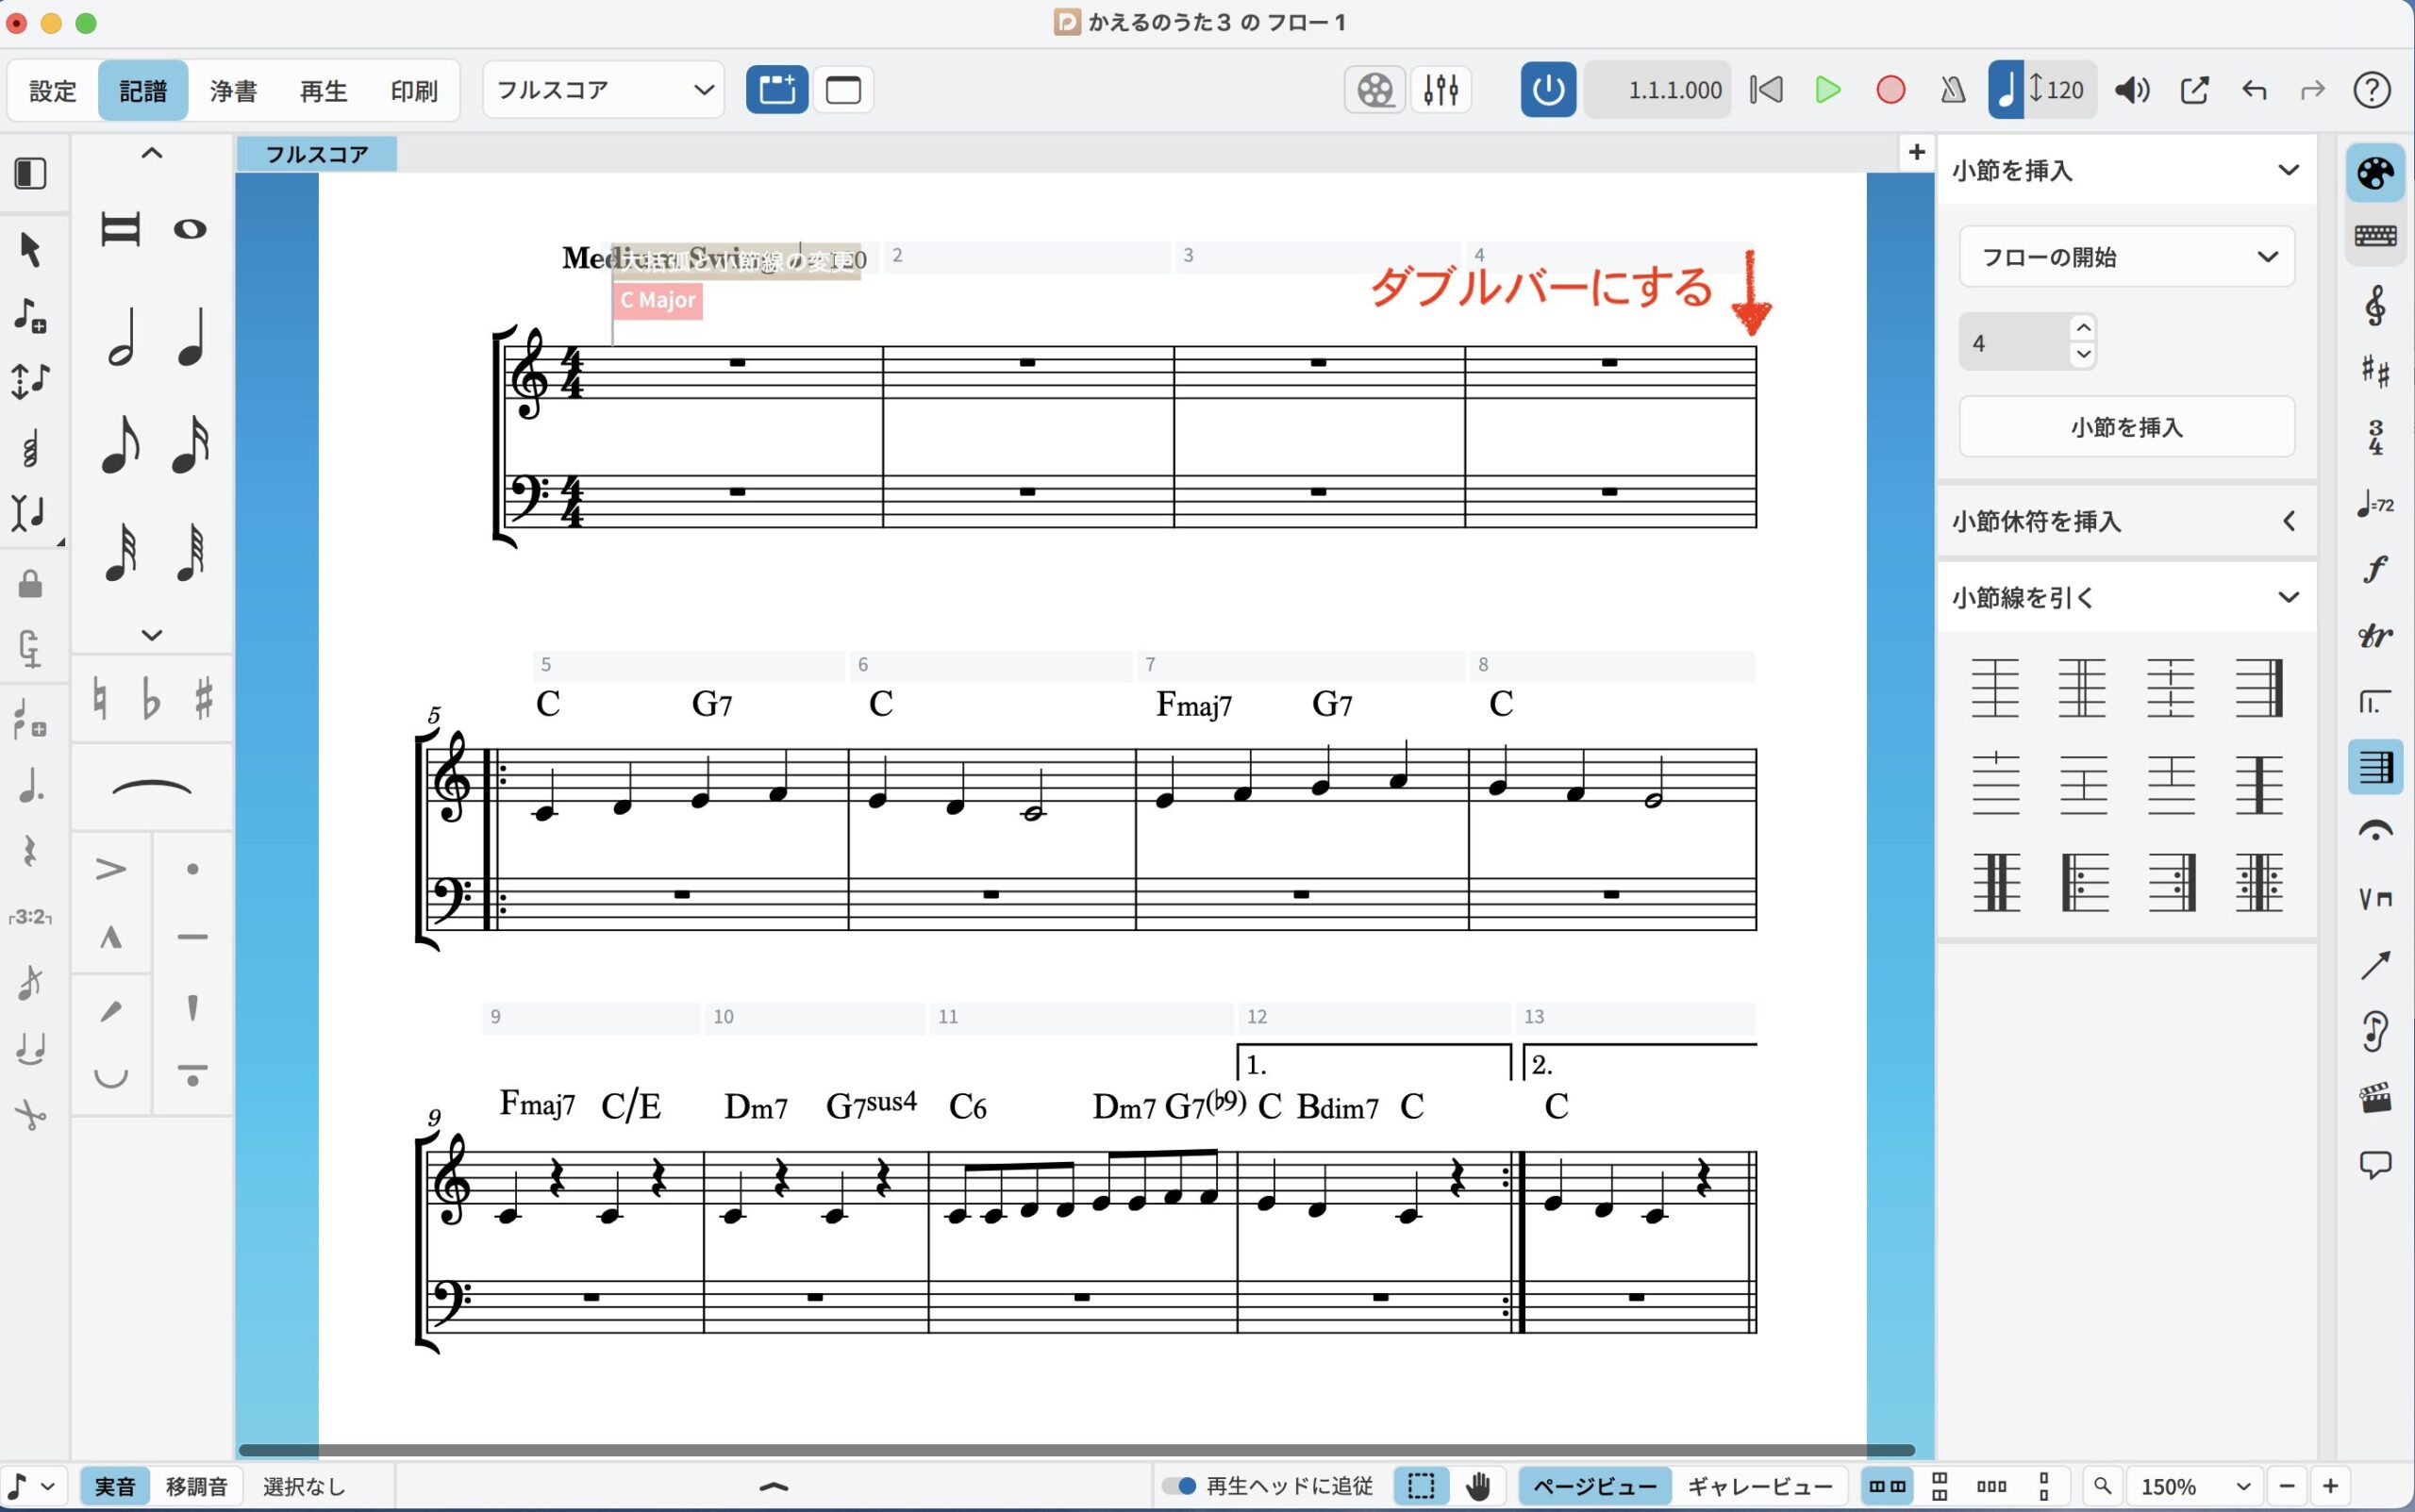Open the time signatures panel icon
Screen dimensions: 2415x1512
2375,437
